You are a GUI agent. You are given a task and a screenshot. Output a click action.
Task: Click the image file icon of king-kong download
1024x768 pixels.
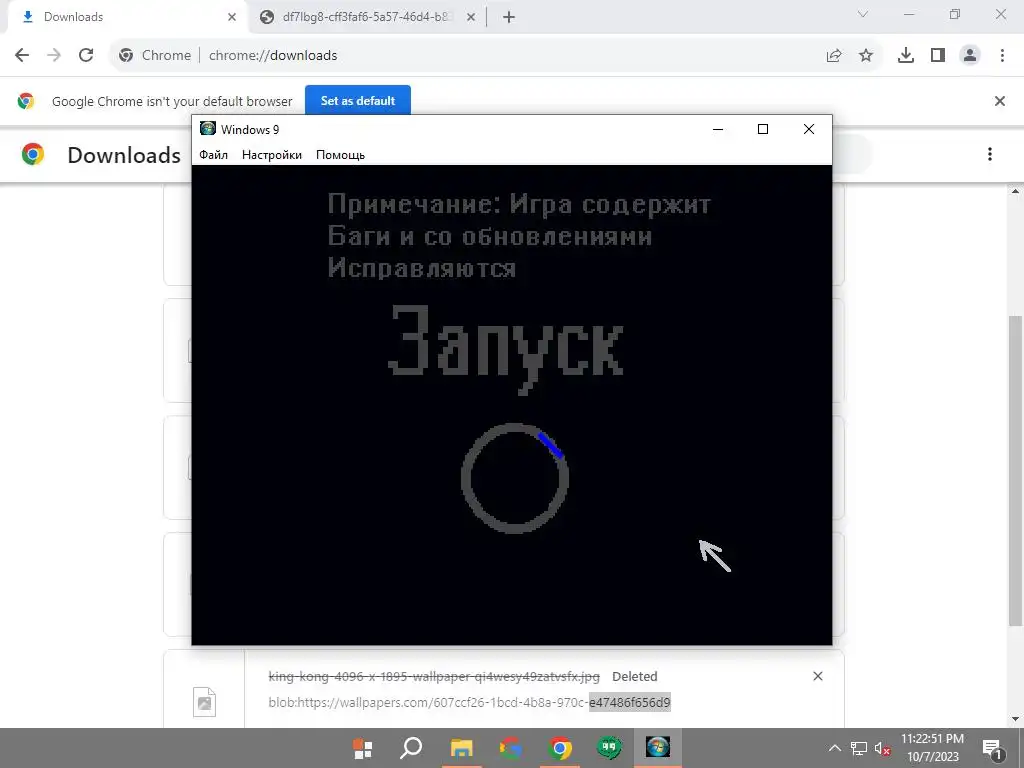tap(204, 703)
